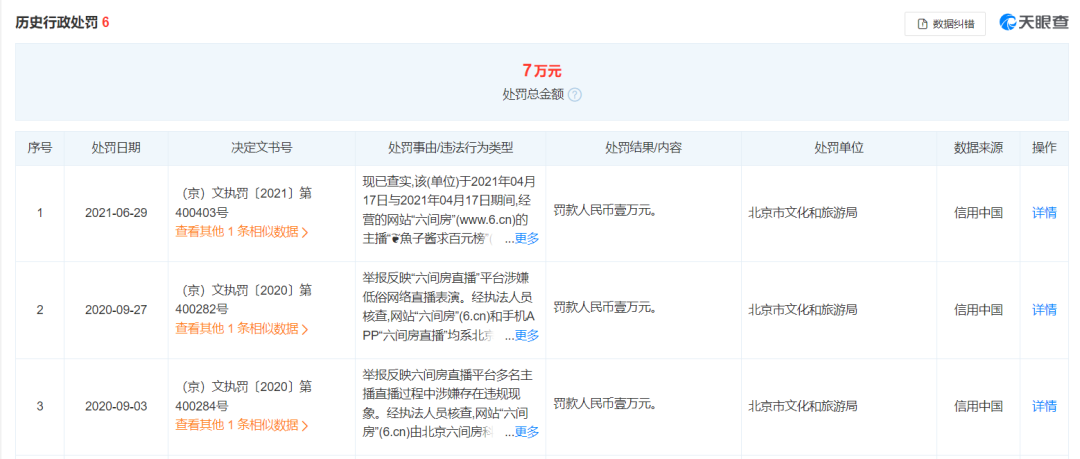Click 信用中国 in the 2021-06-29 row
The image size is (1080, 459).
pyautogui.click(x=978, y=213)
